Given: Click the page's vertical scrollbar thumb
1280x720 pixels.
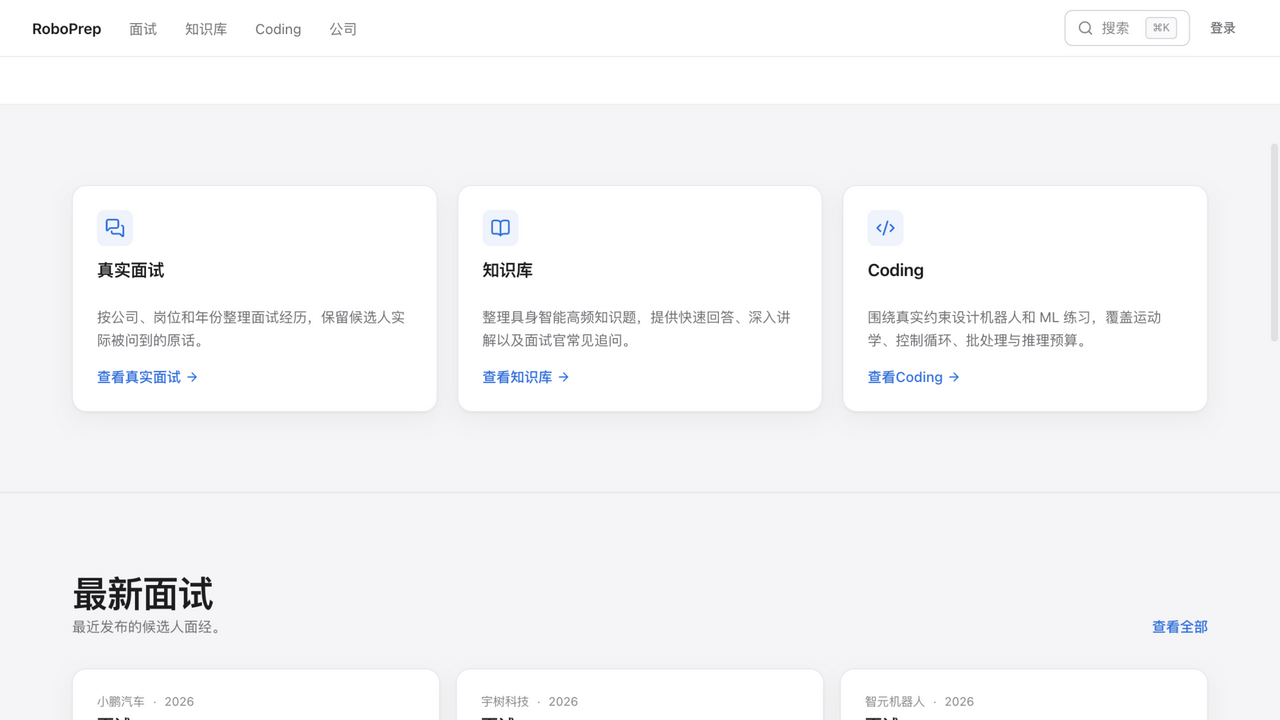Looking at the screenshot, I should 1274,243.
